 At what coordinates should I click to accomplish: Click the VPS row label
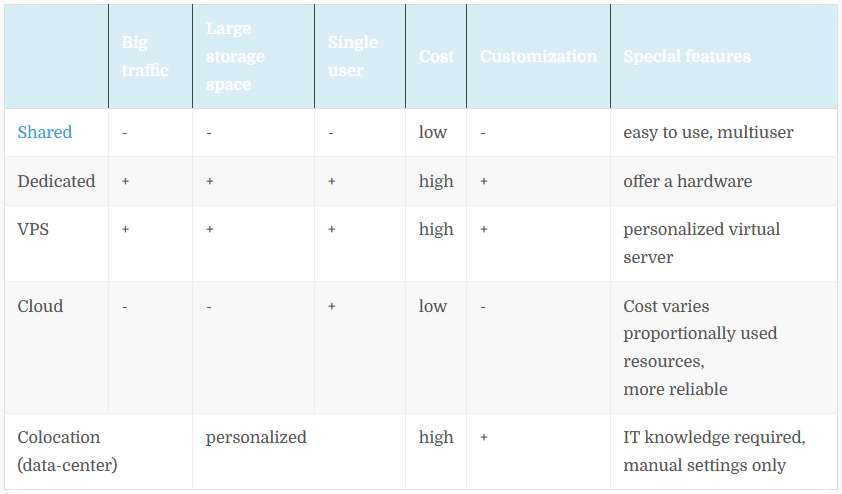tap(33, 229)
